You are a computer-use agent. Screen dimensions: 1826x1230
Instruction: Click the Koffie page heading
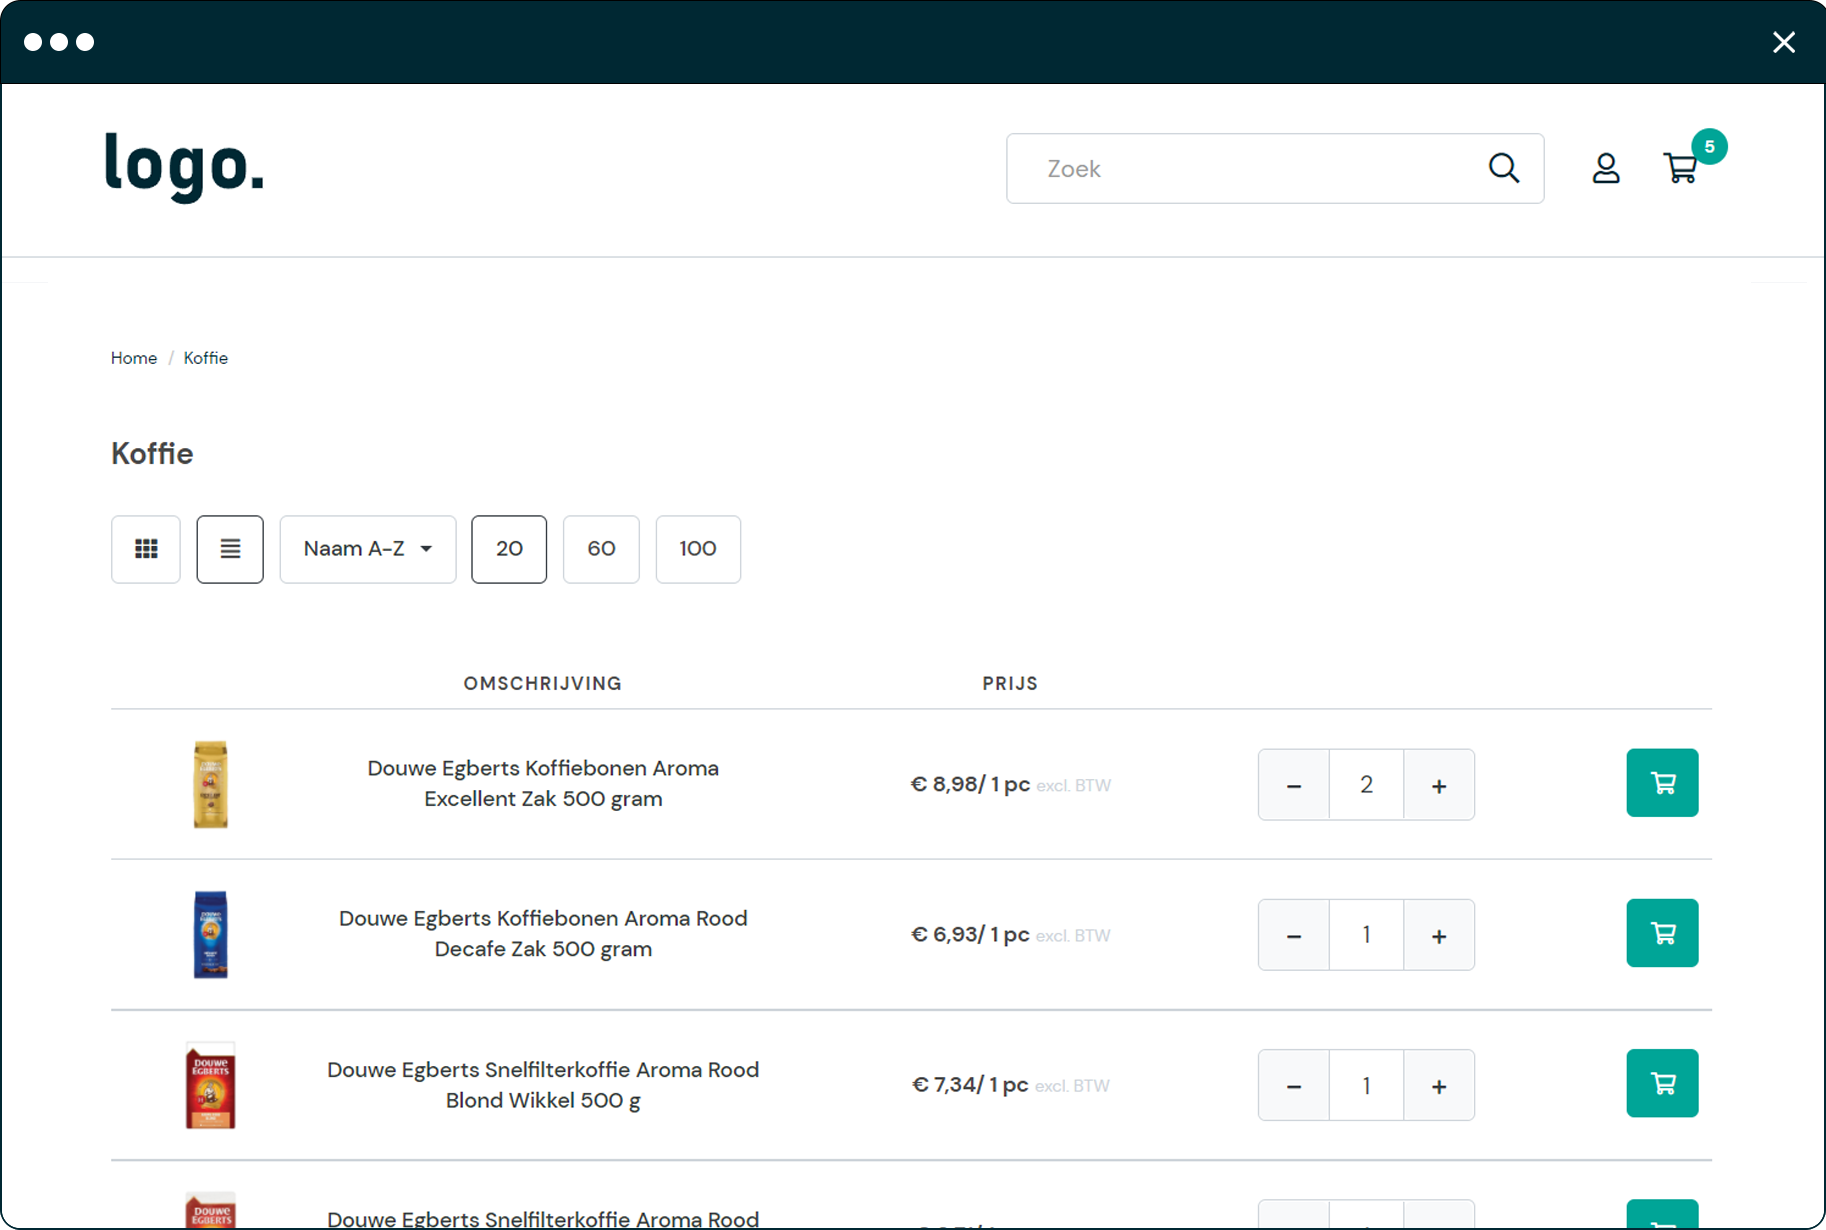(152, 453)
